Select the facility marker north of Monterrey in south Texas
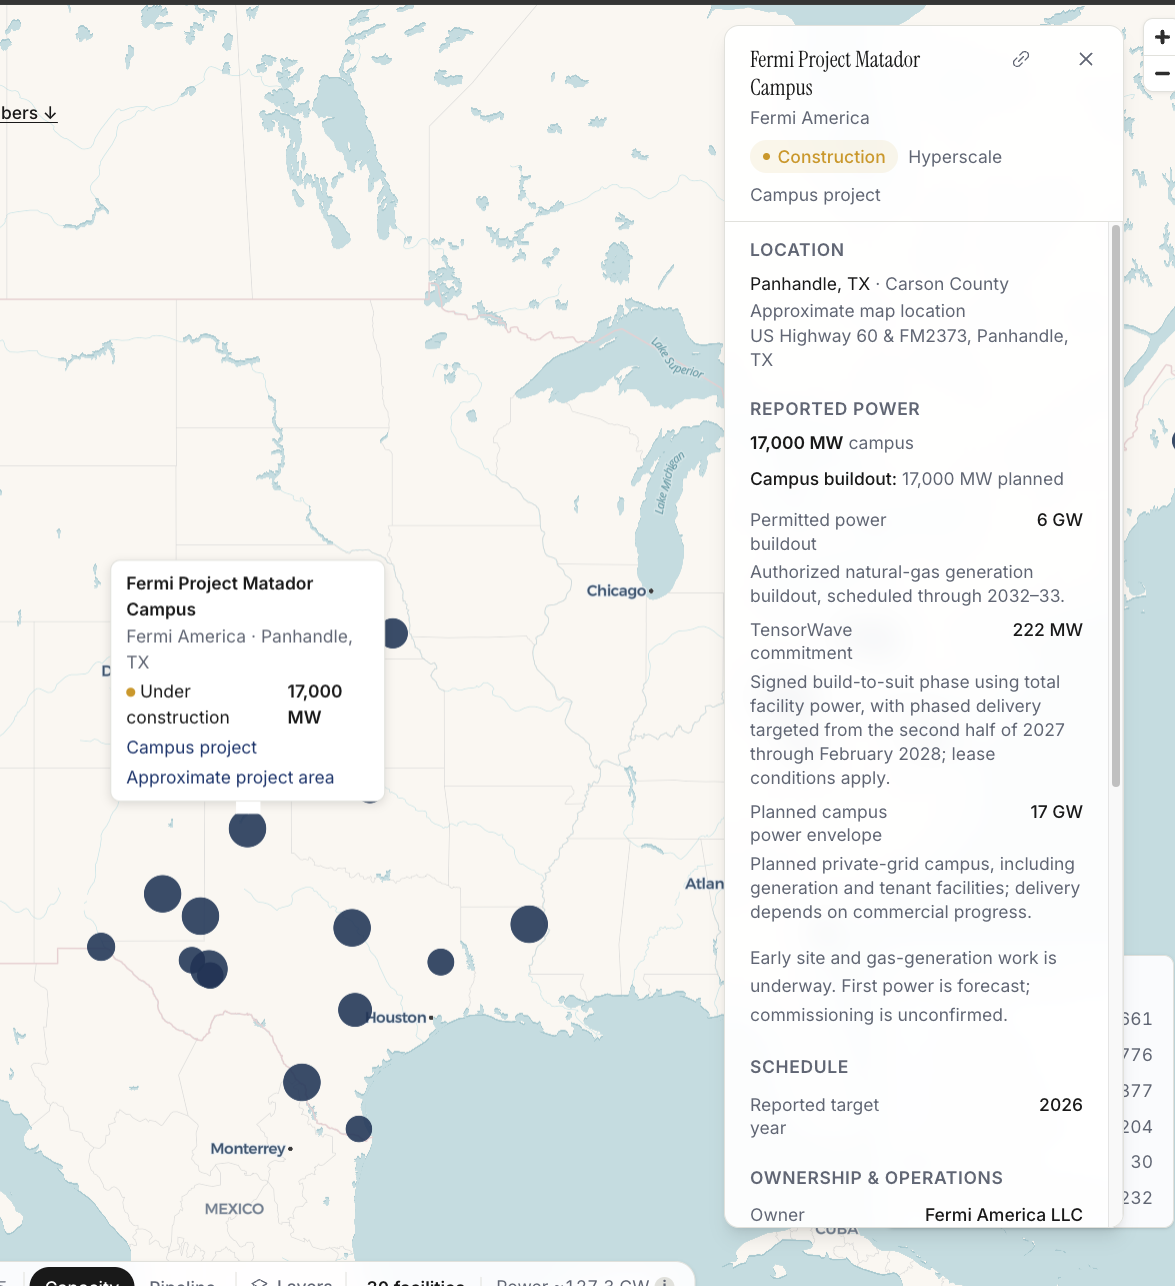This screenshot has width=1175, height=1286. (302, 1082)
